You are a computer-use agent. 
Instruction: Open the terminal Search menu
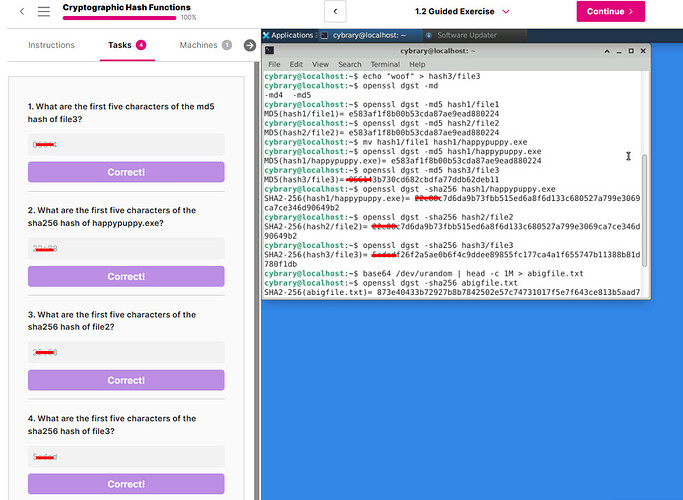(349, 64)
